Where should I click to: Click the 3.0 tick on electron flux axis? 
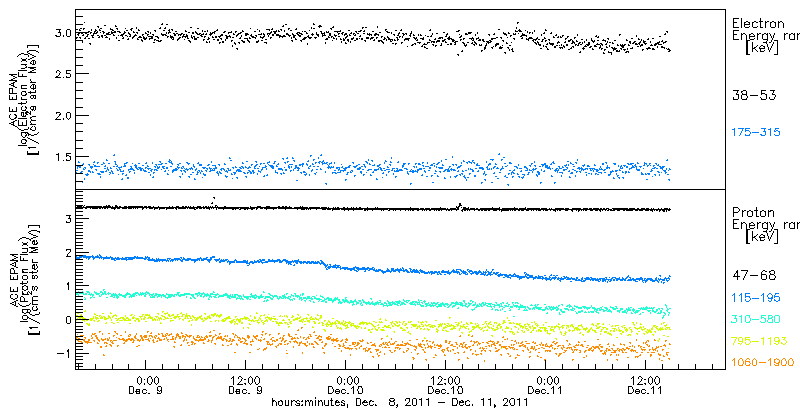[x=62, y=33]
